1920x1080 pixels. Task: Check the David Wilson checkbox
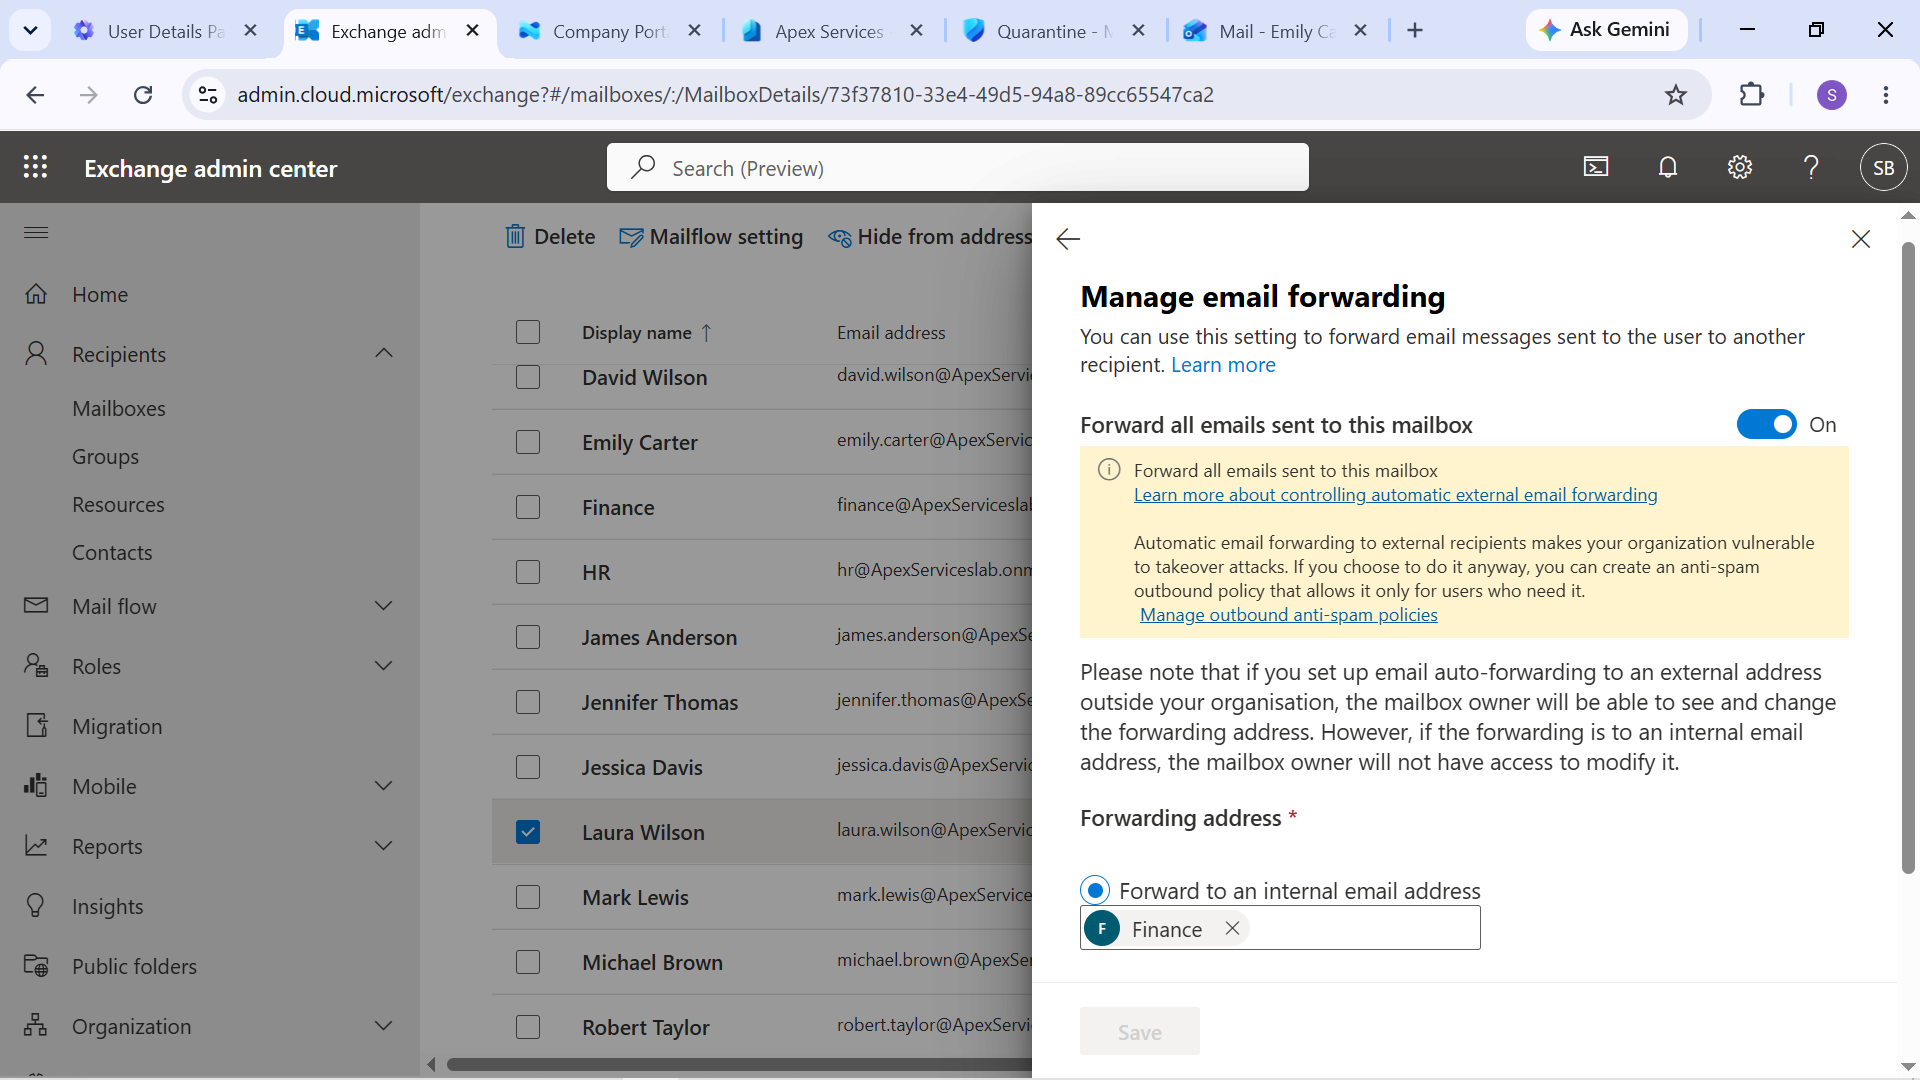528,377
